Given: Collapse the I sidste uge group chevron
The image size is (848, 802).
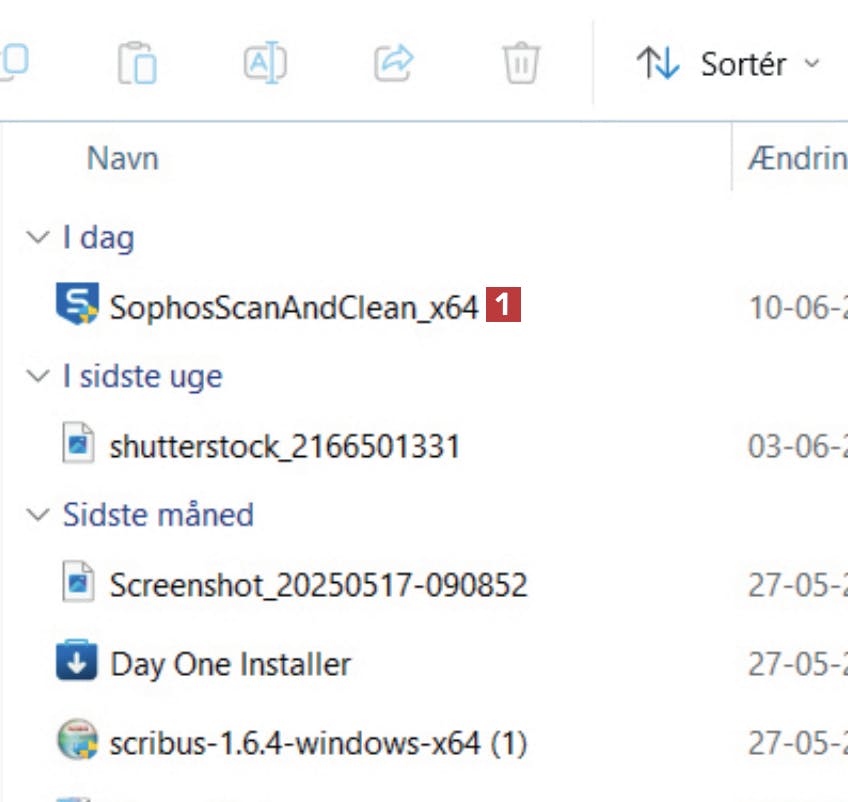Looking at the screenshot, I should pyautogui.click(x=38, y=376).
